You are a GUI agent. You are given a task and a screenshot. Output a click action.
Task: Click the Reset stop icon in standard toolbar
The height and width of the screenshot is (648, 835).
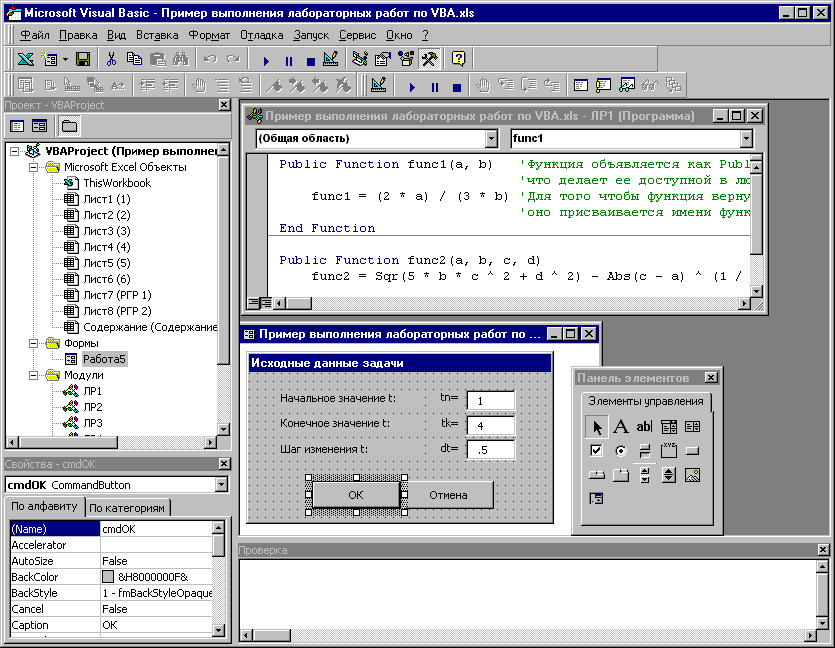coord(311,61)
